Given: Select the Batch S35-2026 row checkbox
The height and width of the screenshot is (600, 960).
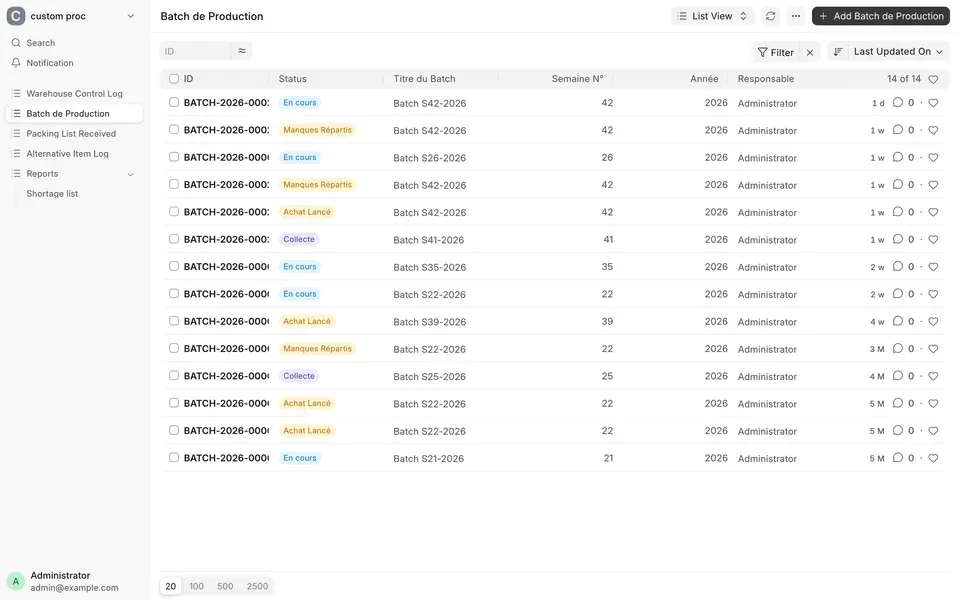Looking at the screenshot, I should [174, 266].
